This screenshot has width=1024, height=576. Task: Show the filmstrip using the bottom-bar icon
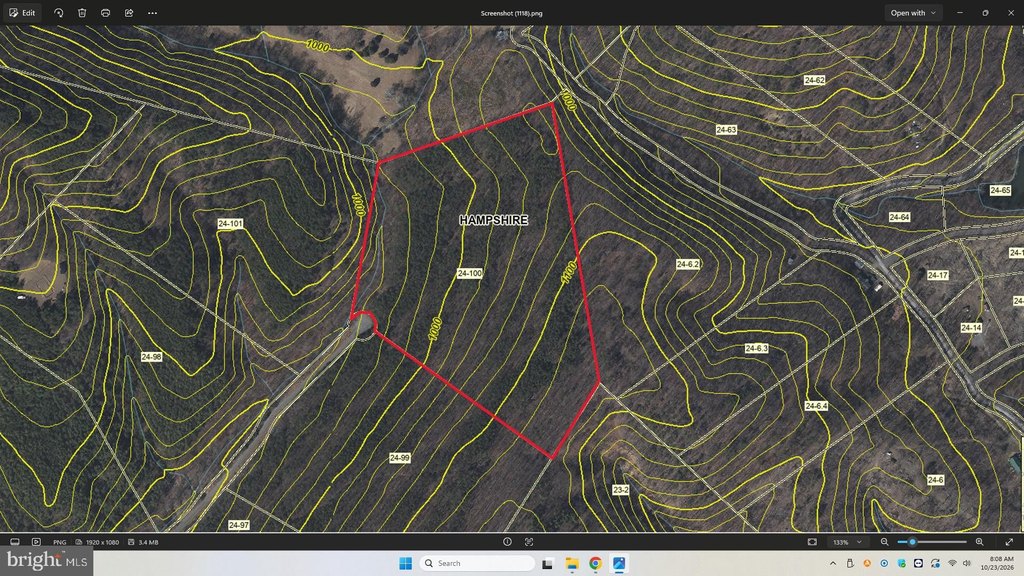coord(15,542)
